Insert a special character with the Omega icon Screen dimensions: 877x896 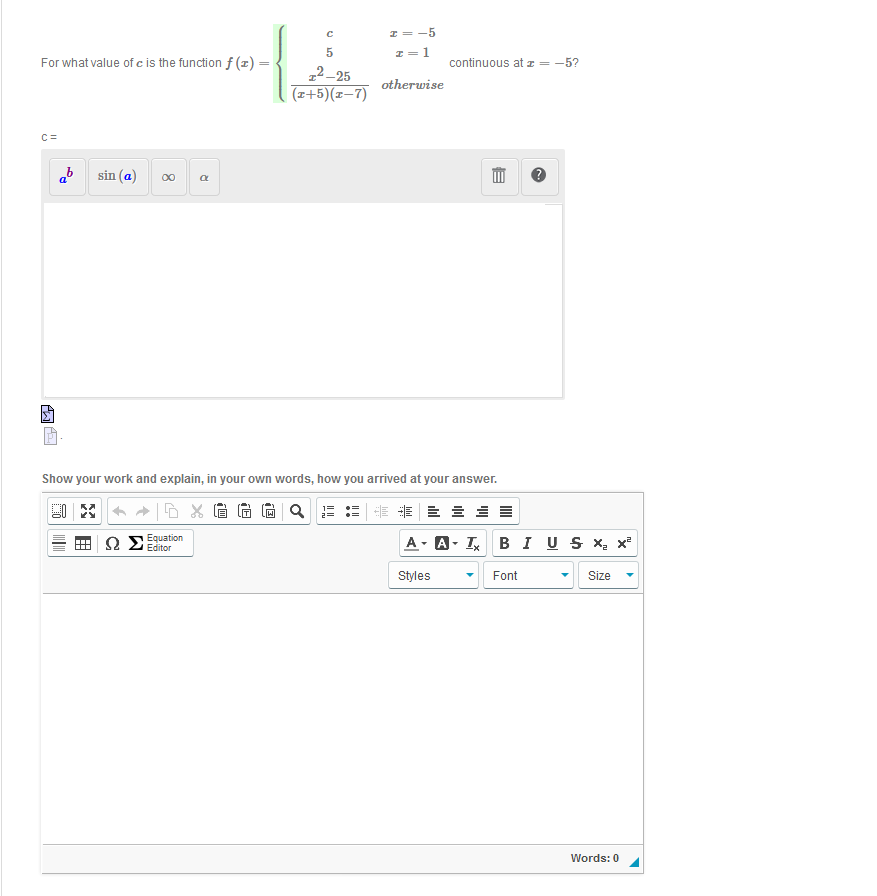111,543
